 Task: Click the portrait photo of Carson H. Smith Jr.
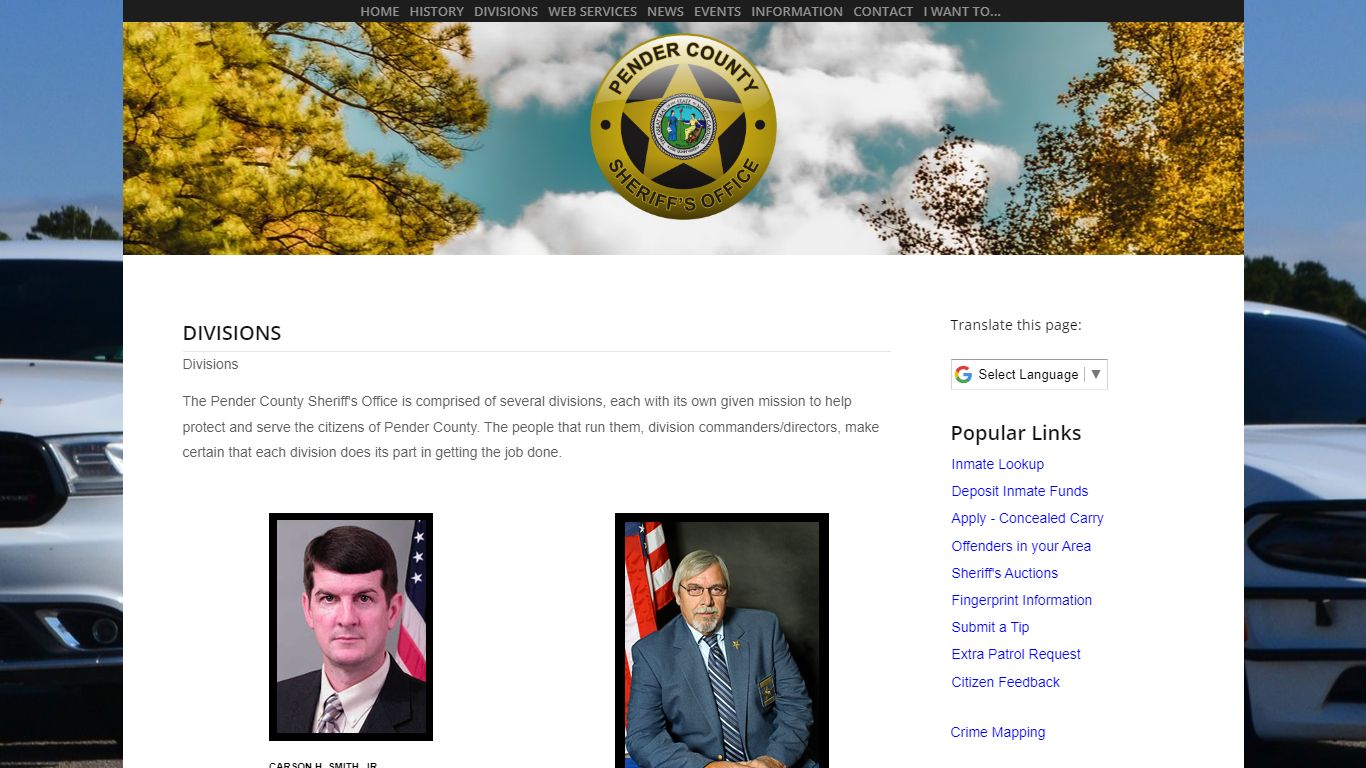351,627
